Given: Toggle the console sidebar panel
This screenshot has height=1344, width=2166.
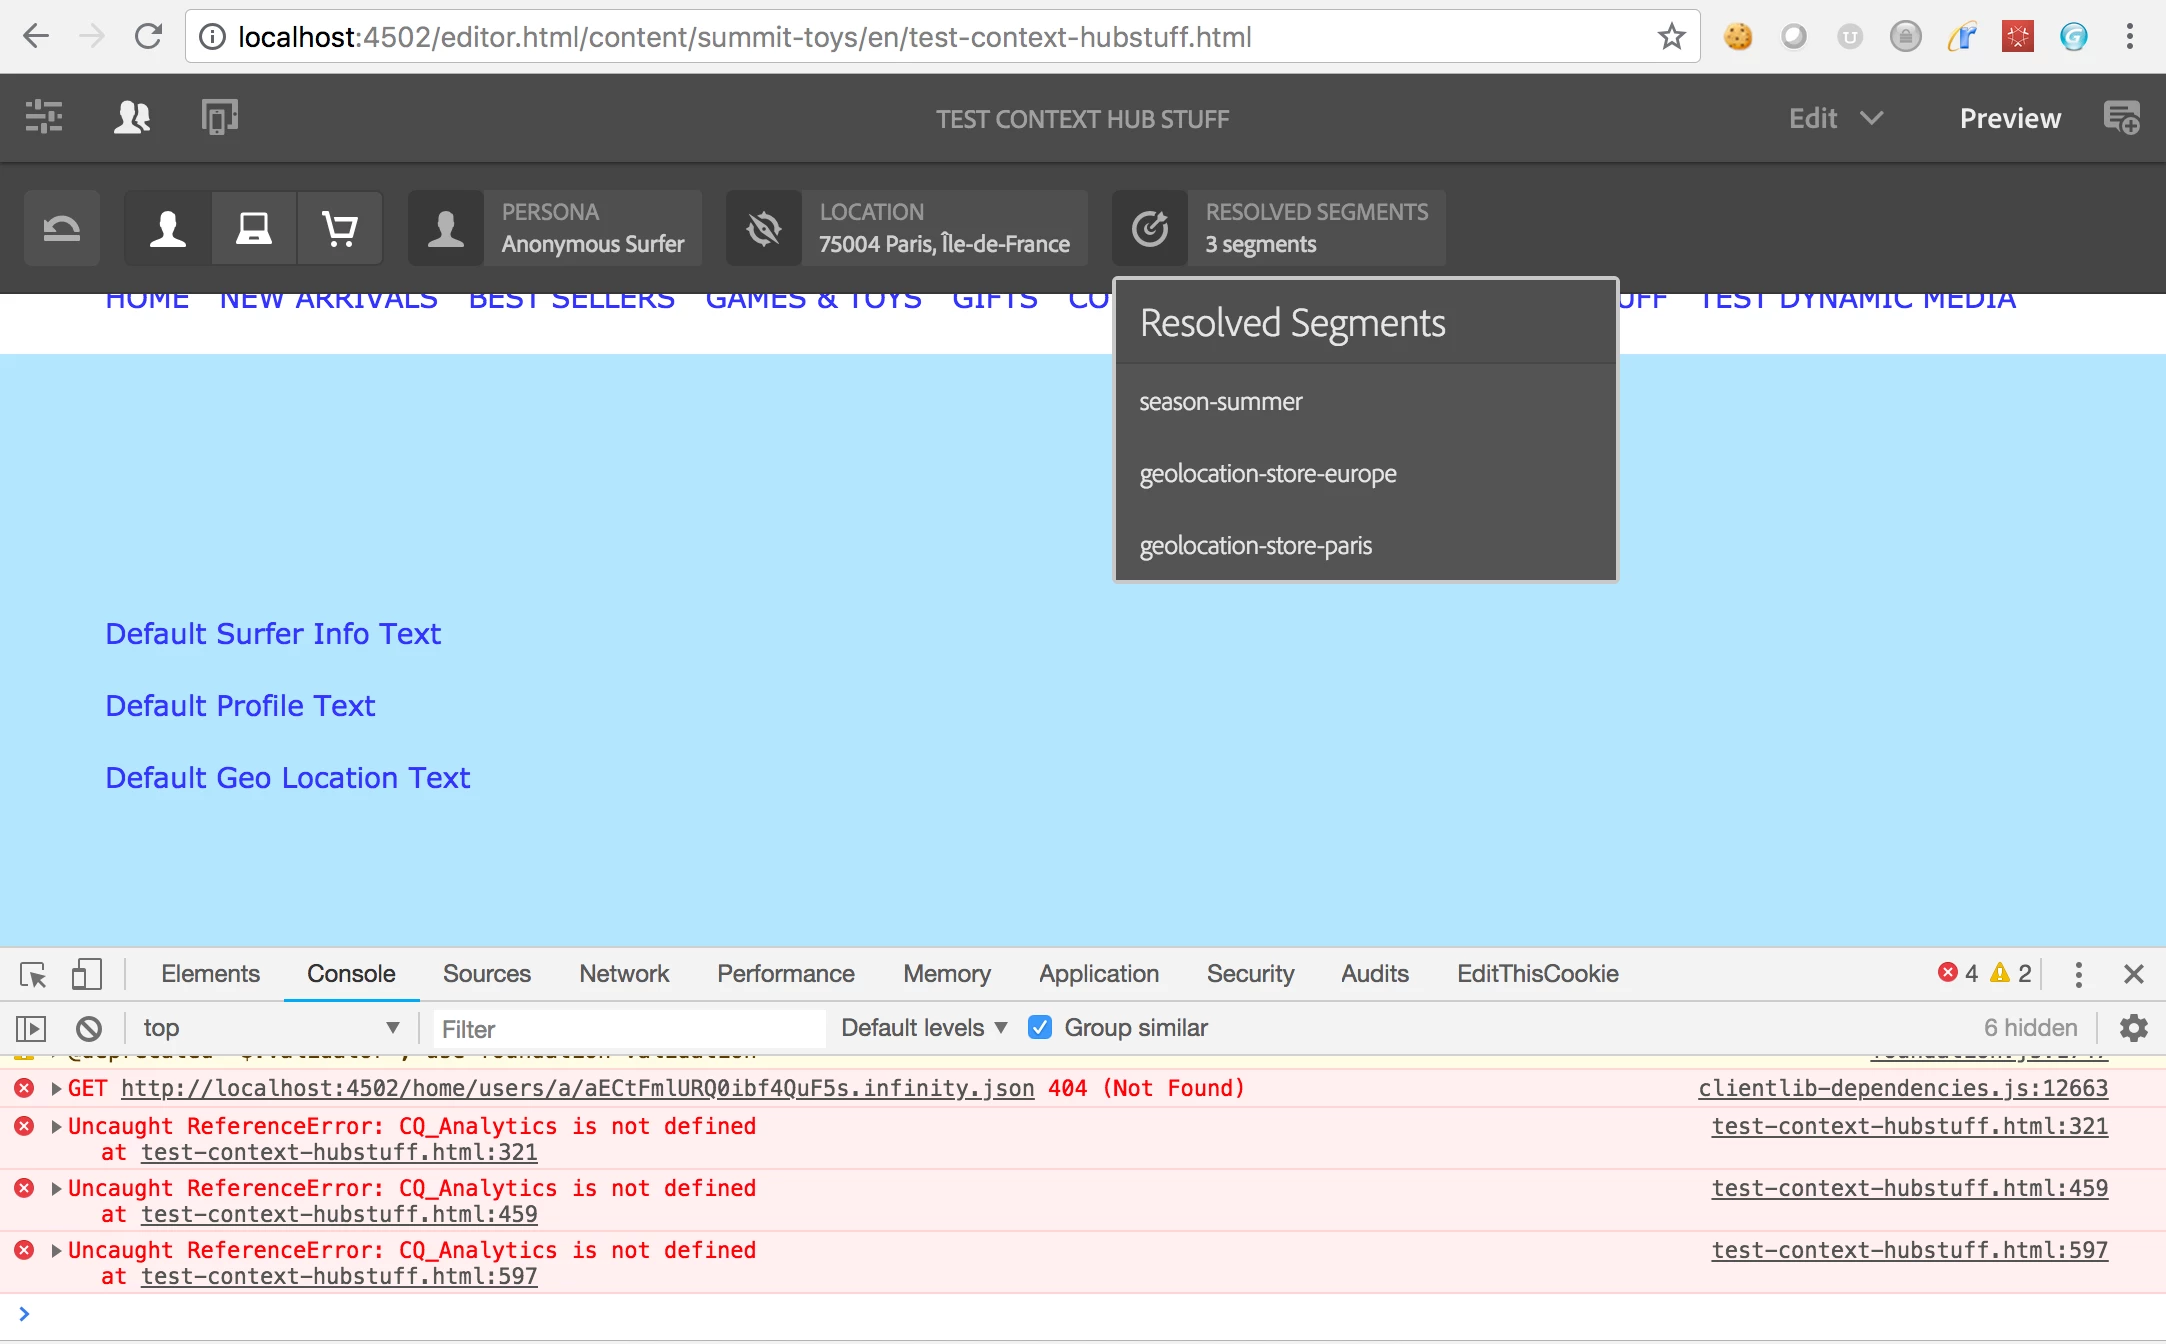Looking at the screenshot, I should click(x=31, y=1028).
